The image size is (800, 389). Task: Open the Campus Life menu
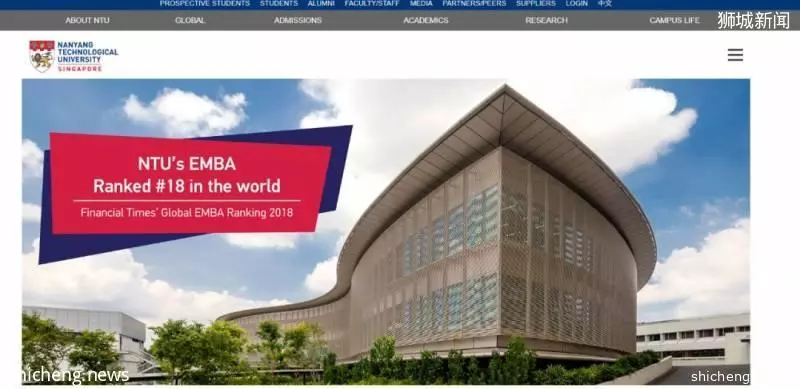(674, 20)
